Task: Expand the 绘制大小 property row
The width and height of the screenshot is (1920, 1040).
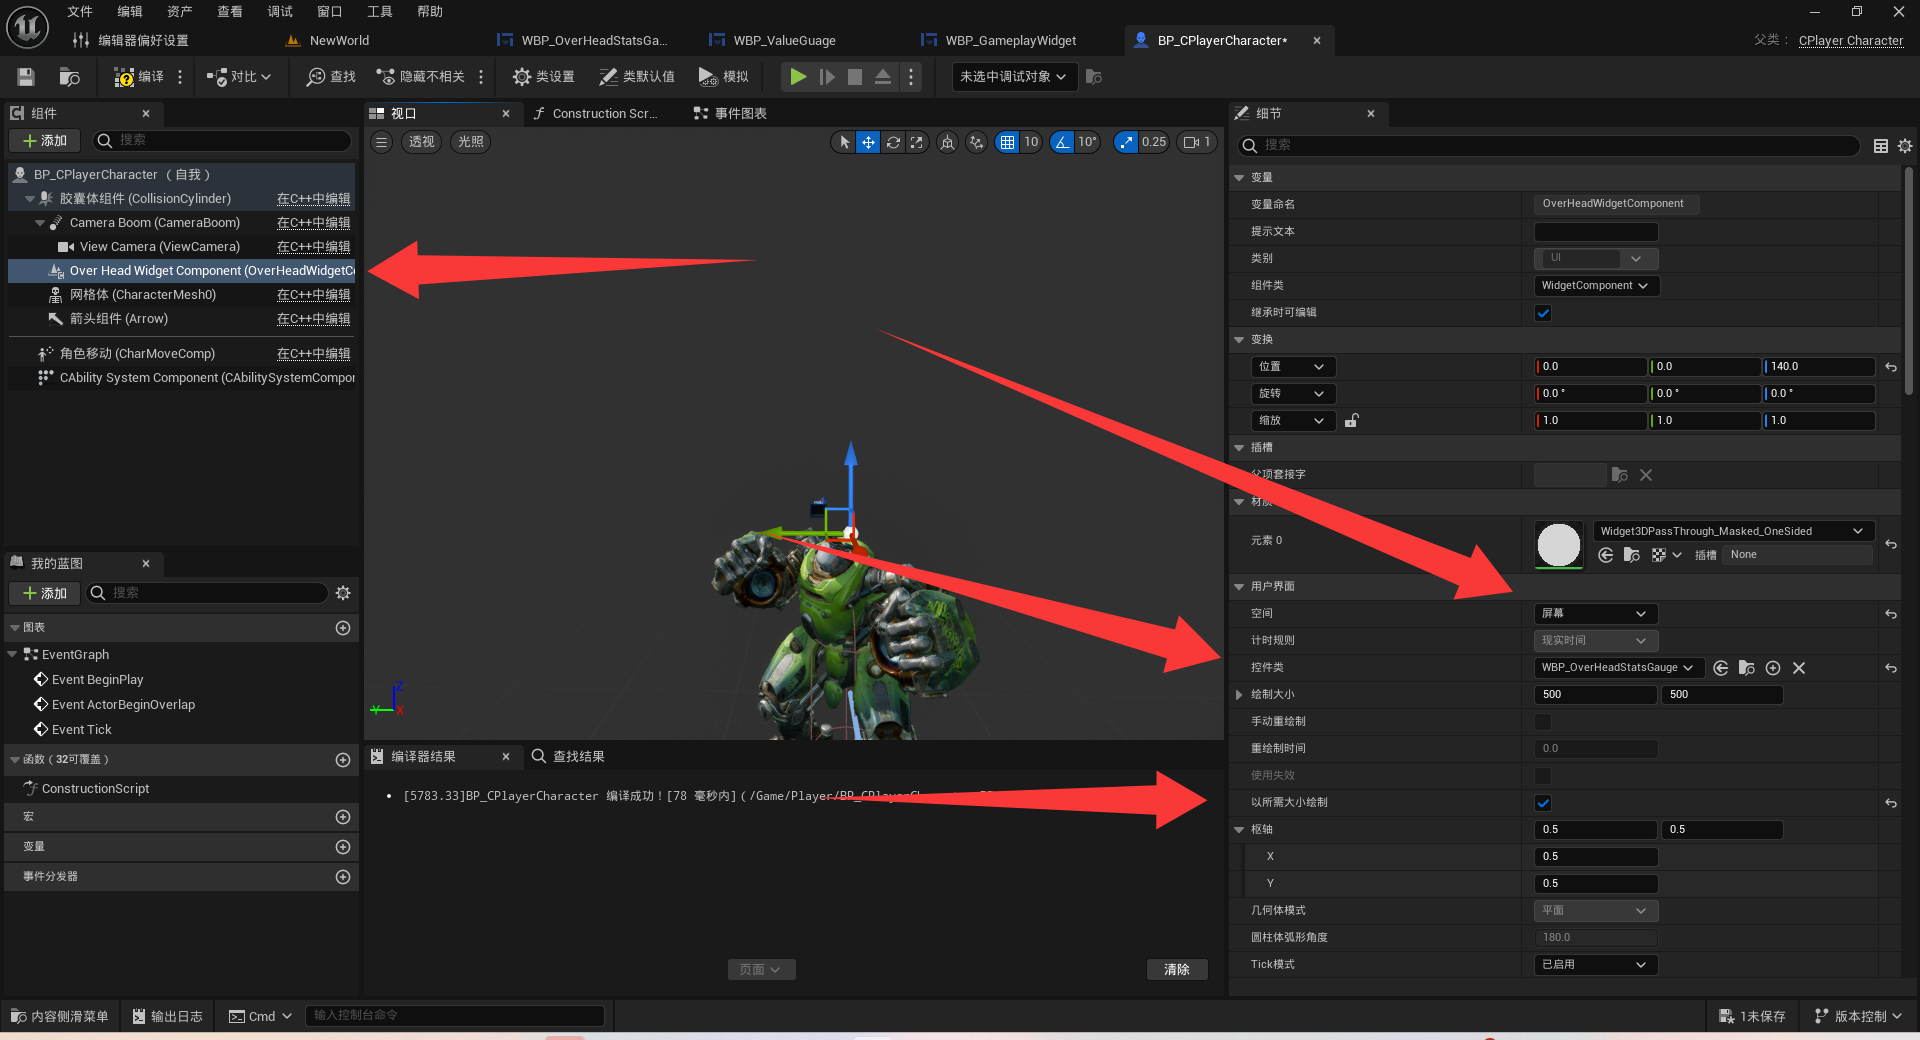Action: [1239, 695]
